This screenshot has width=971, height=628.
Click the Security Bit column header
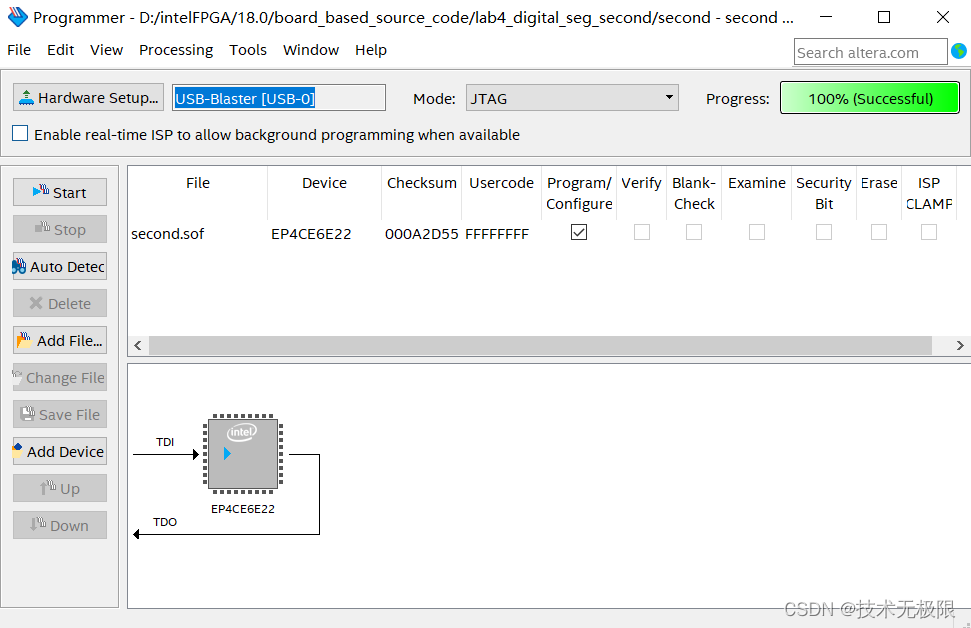coord(824,193)
